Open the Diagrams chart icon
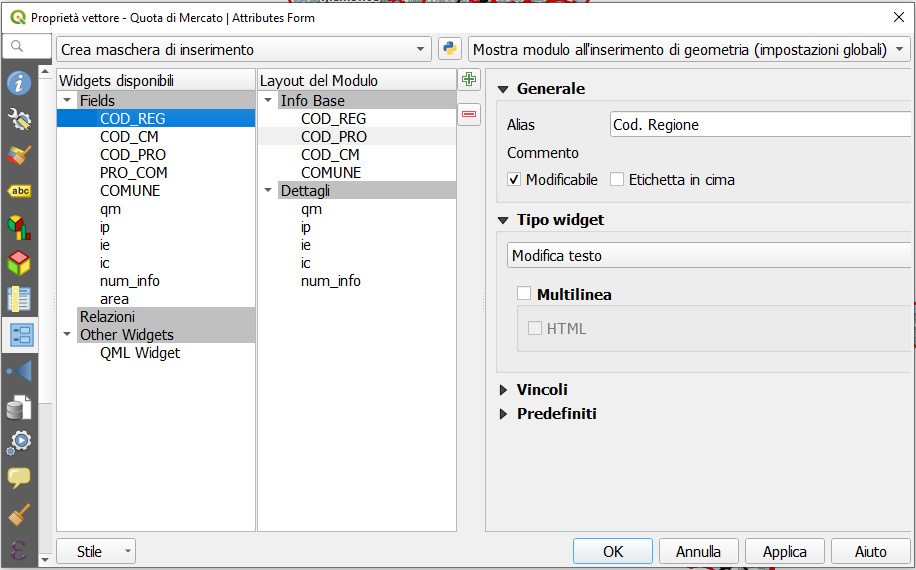This screenshot has width=916, height=570. 19,227
